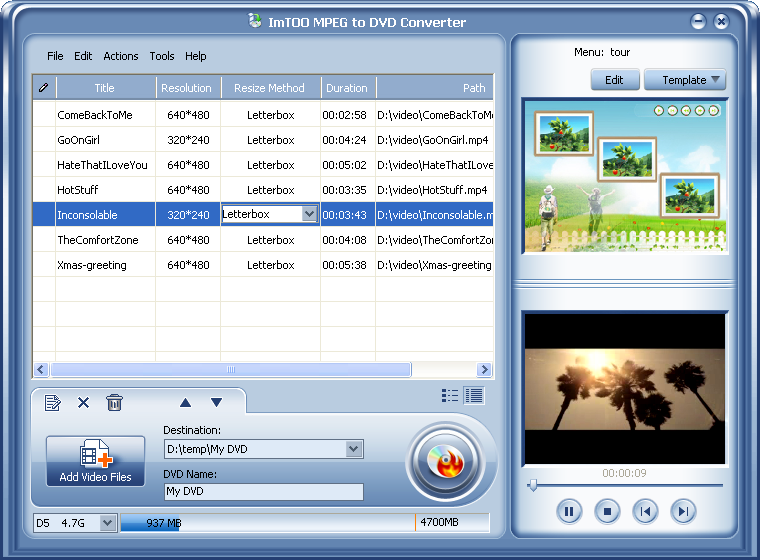Click the menu Edit button

615,80
